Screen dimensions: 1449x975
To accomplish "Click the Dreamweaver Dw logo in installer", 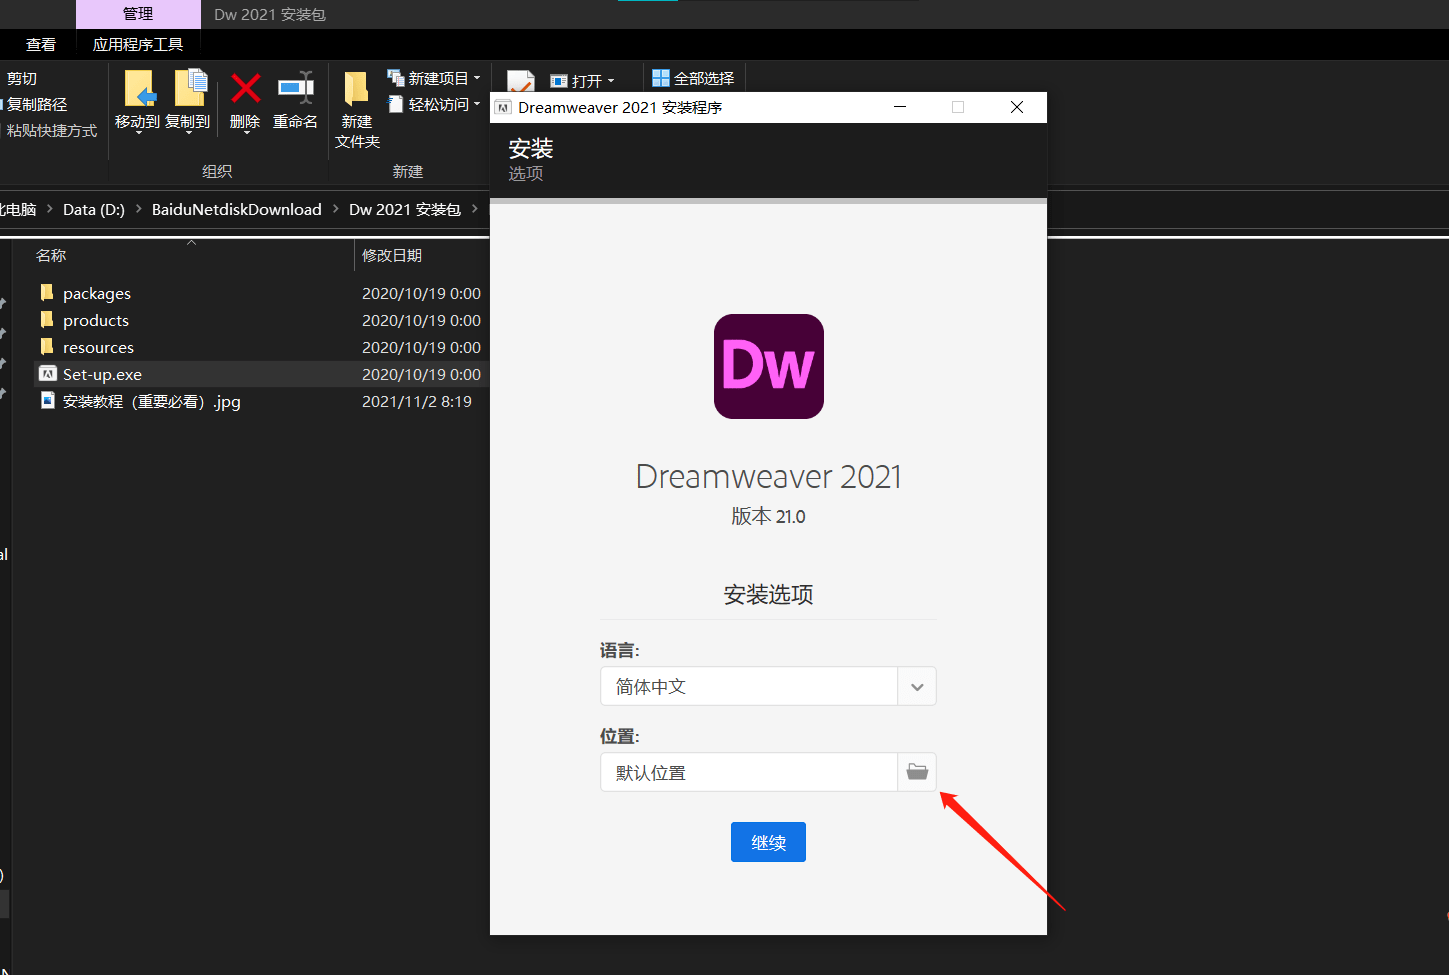I will [x=769, y=366].
